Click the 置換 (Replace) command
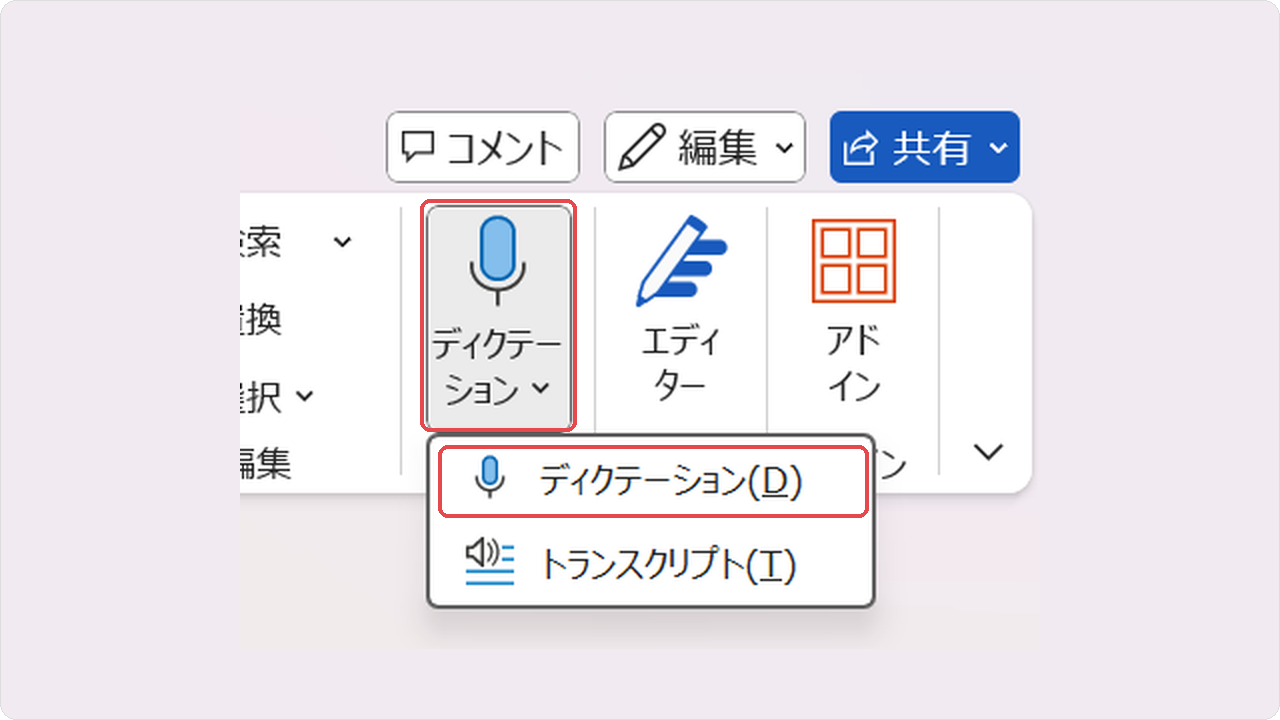The height and width of the screenshot is (720, 1280). [x=260, y=320]
